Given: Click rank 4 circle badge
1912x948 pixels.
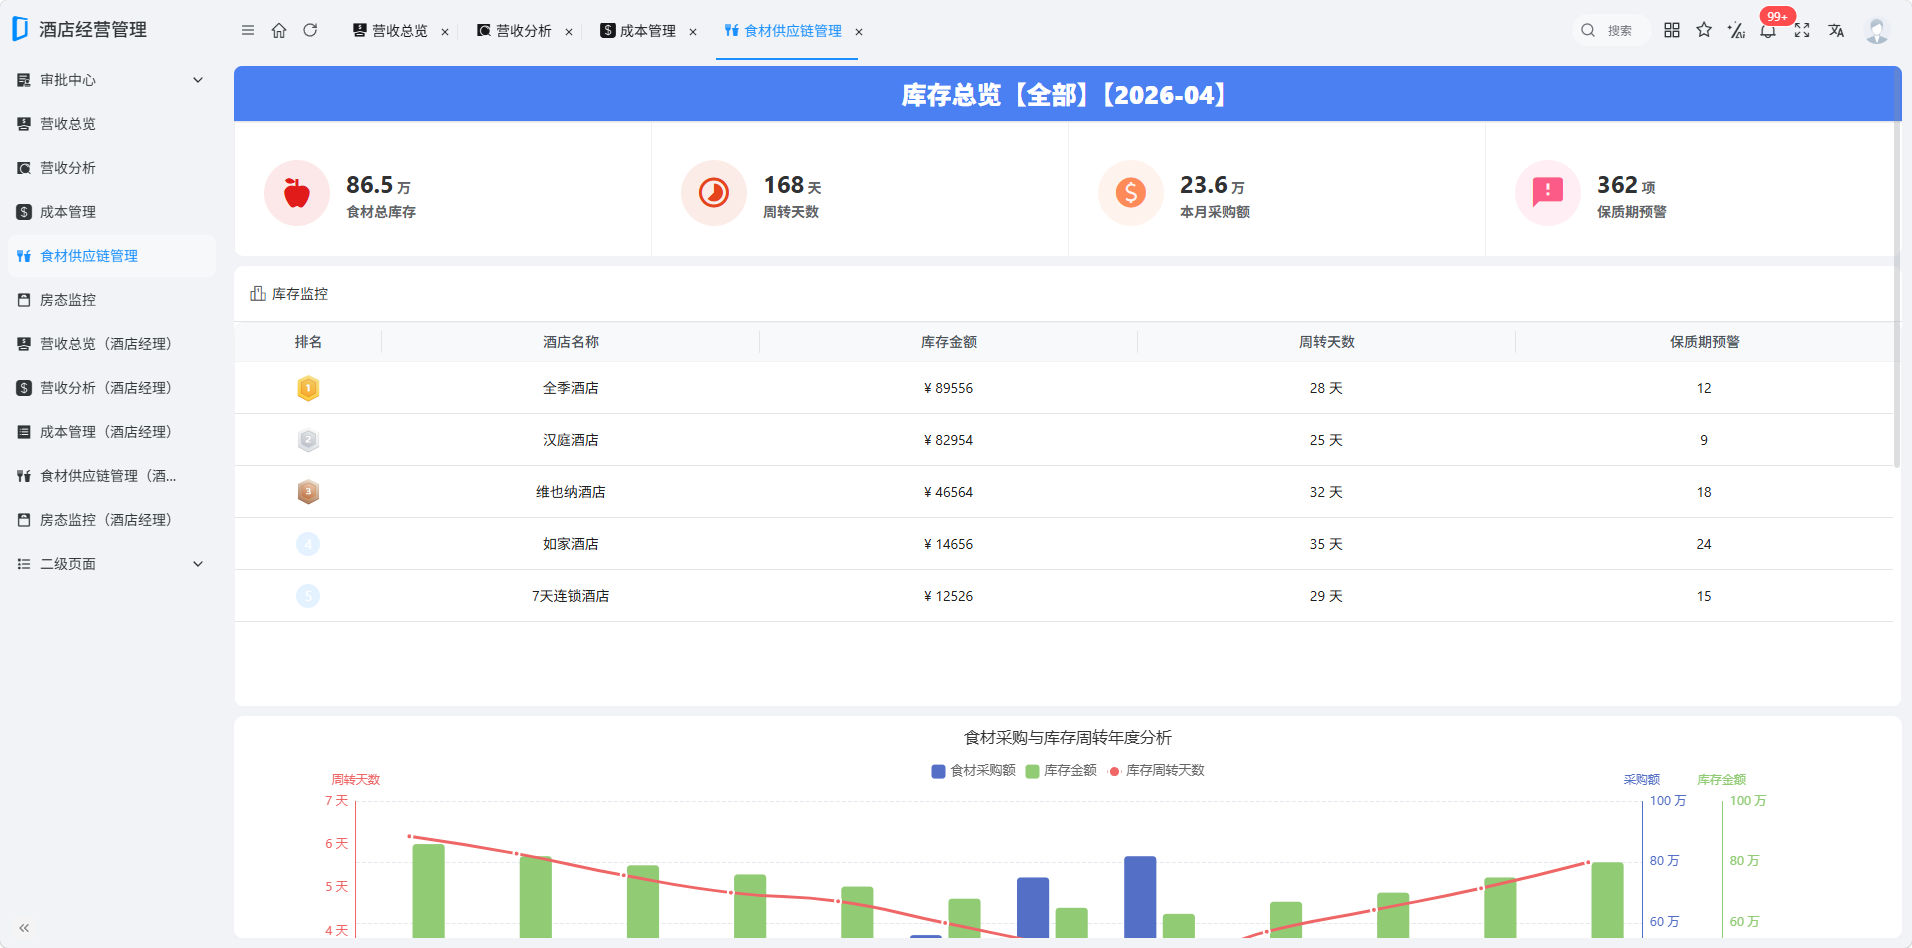Looking at the screenshot, I should [x=308, y=544].
